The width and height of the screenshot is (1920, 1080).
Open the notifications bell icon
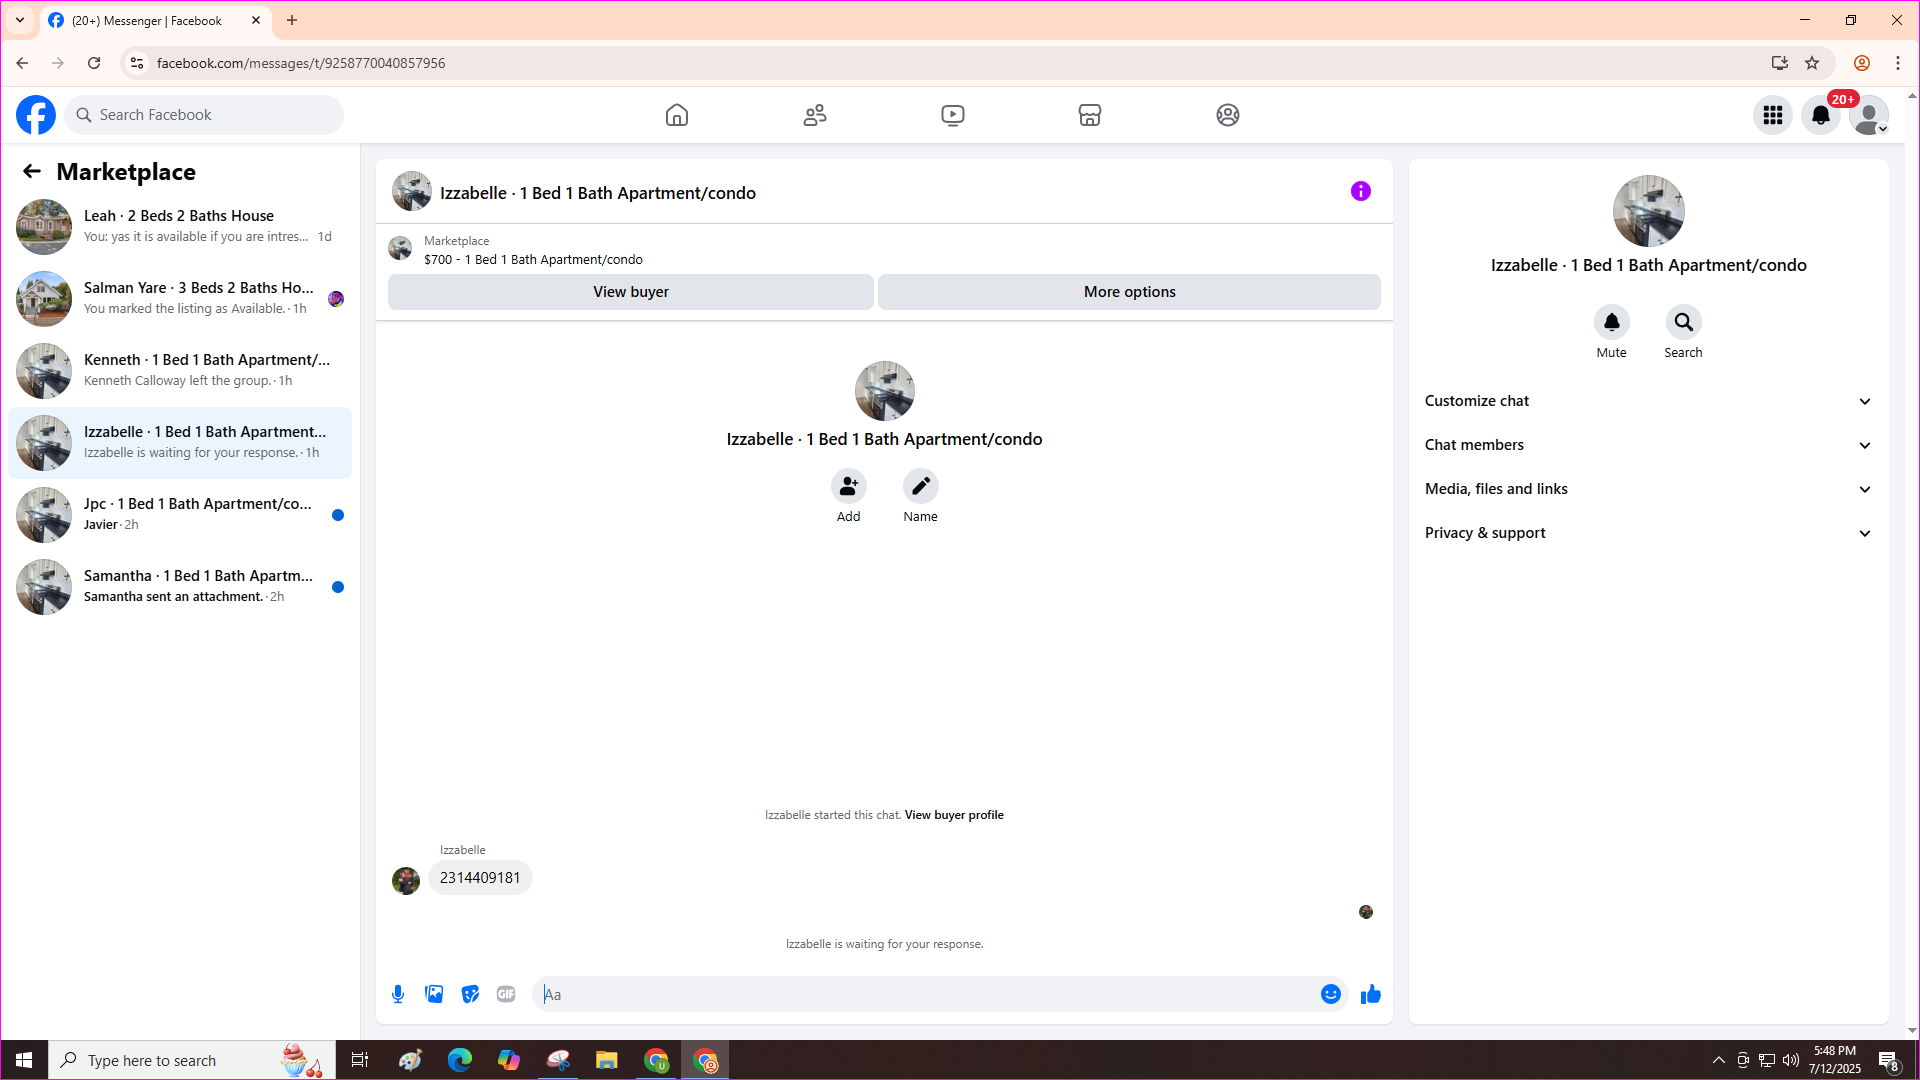(1821, 115)
